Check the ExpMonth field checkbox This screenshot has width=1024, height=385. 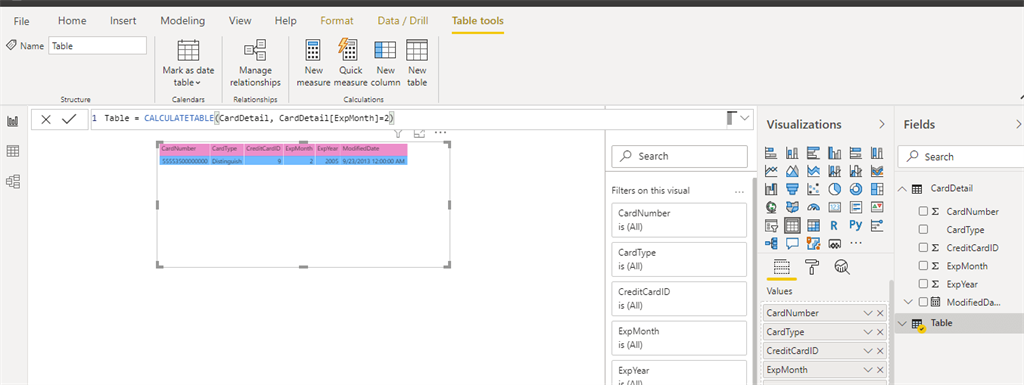coord(923,266)
